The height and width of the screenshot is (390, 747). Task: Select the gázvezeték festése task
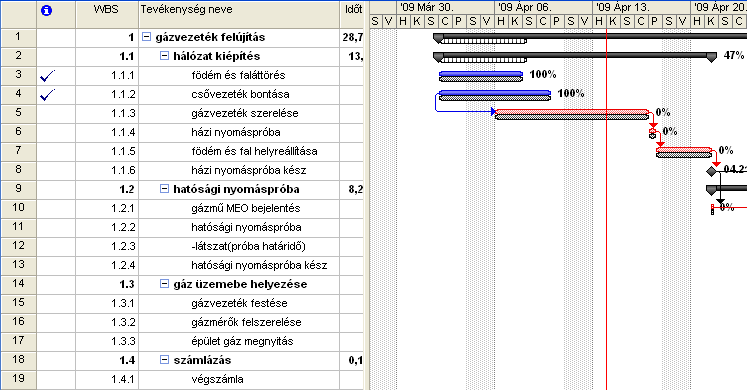click(239, 303)
